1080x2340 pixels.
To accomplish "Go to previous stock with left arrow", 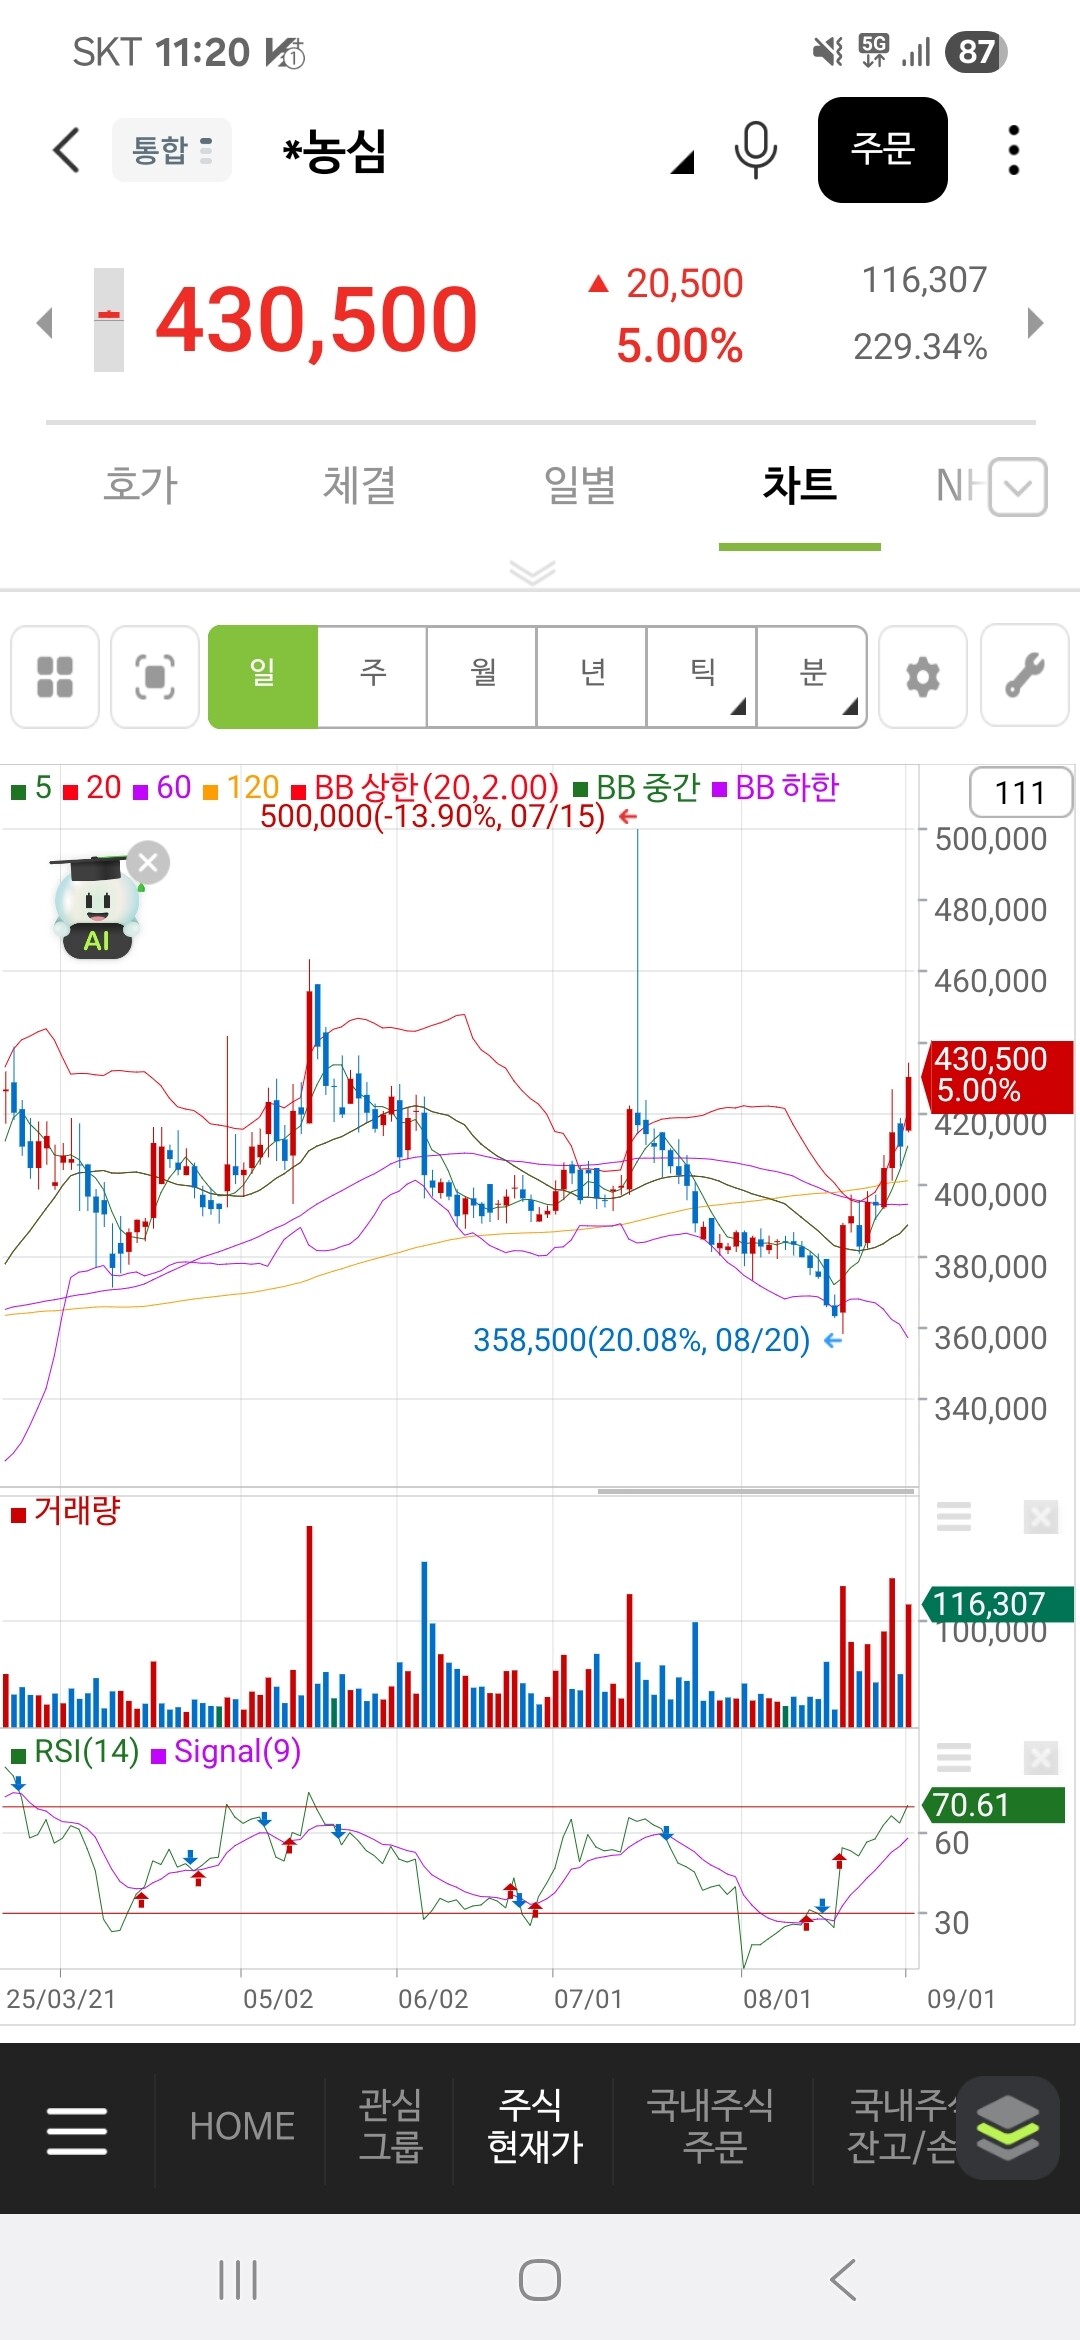I will (x=44, y=322).
